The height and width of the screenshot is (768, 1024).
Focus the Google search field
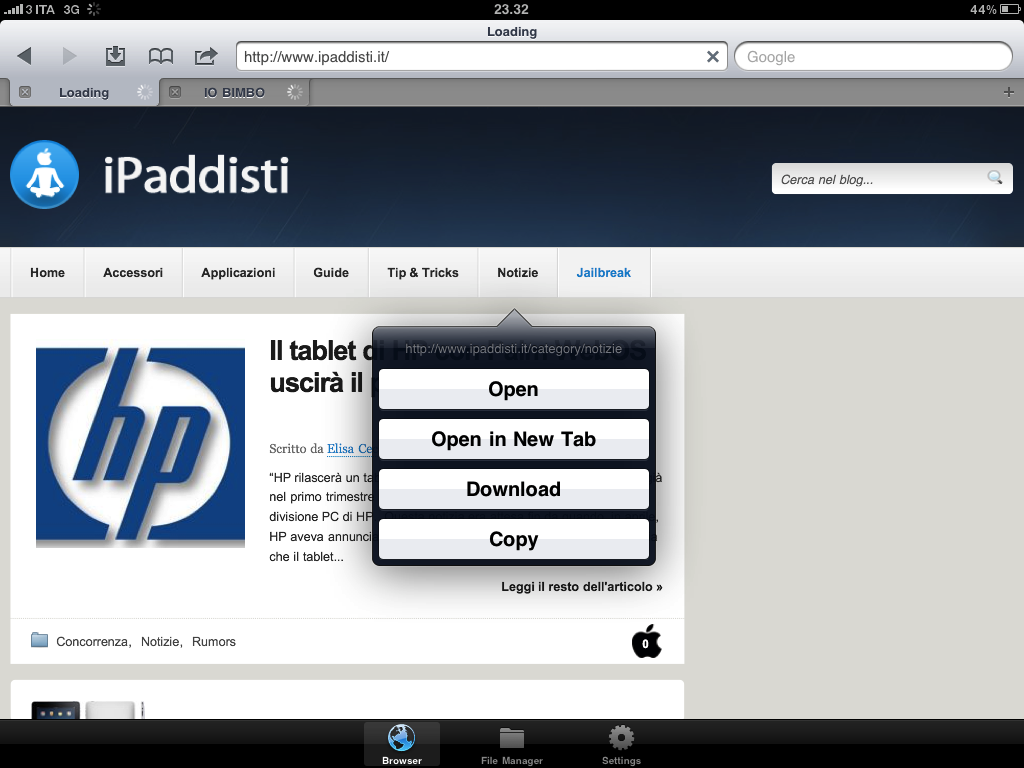pos(873,57)
